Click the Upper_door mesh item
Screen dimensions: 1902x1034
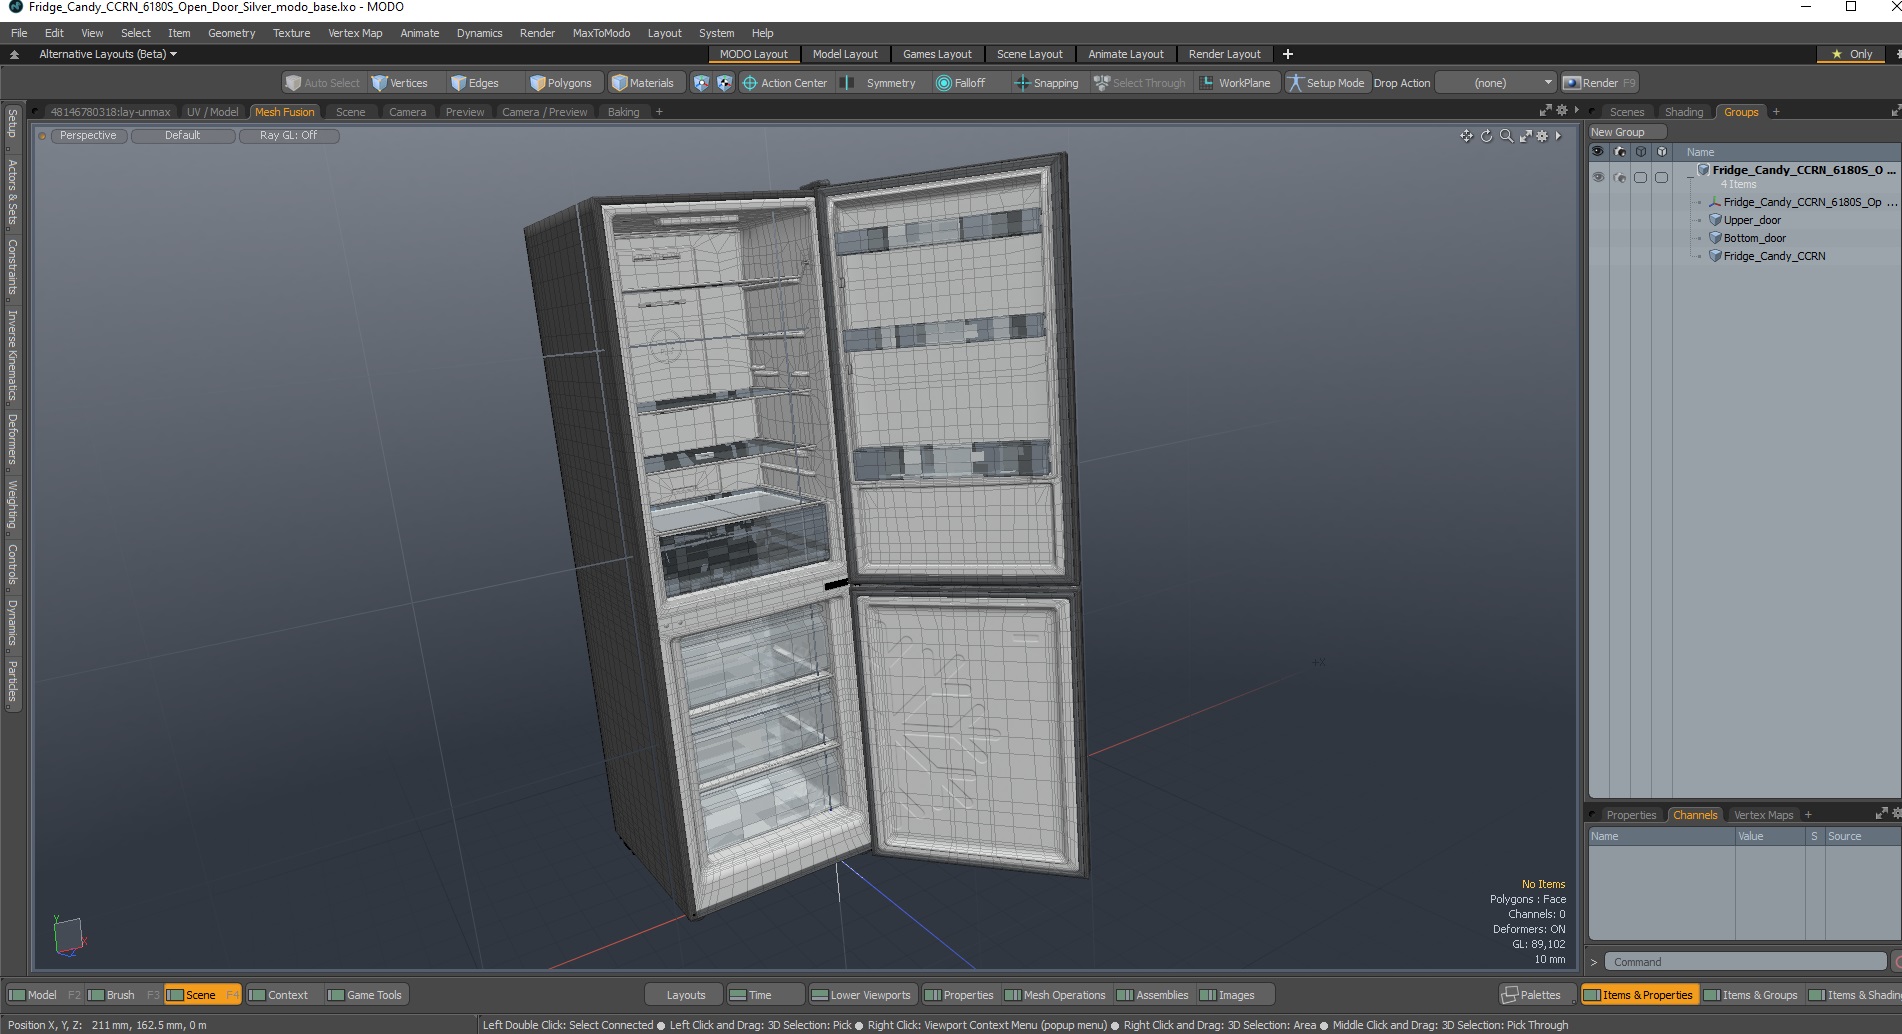(1752, 220)
